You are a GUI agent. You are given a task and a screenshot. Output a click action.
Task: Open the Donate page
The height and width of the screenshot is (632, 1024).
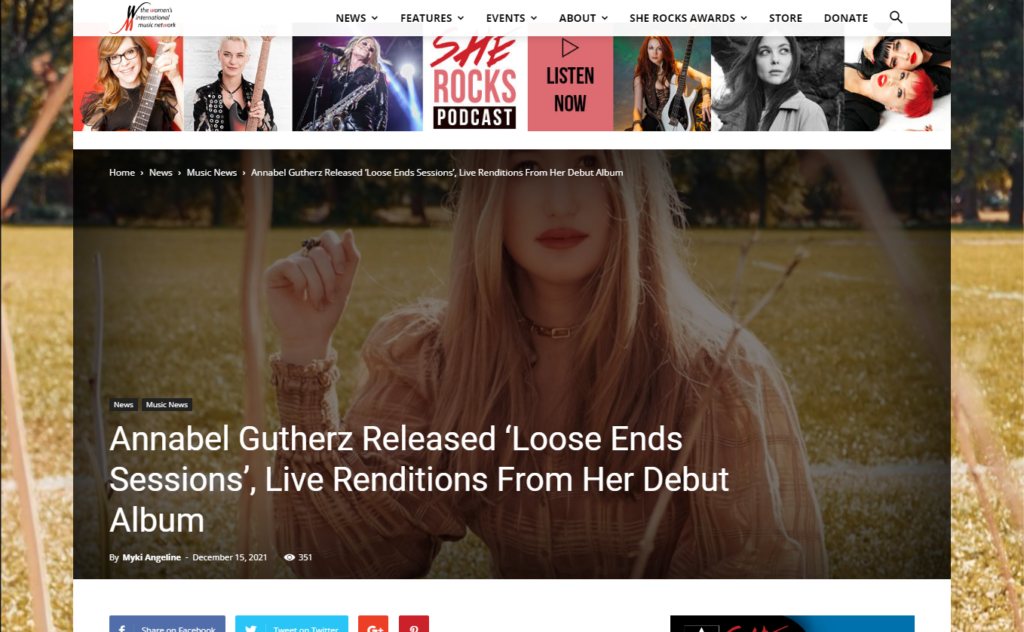(x=846, y=18)
